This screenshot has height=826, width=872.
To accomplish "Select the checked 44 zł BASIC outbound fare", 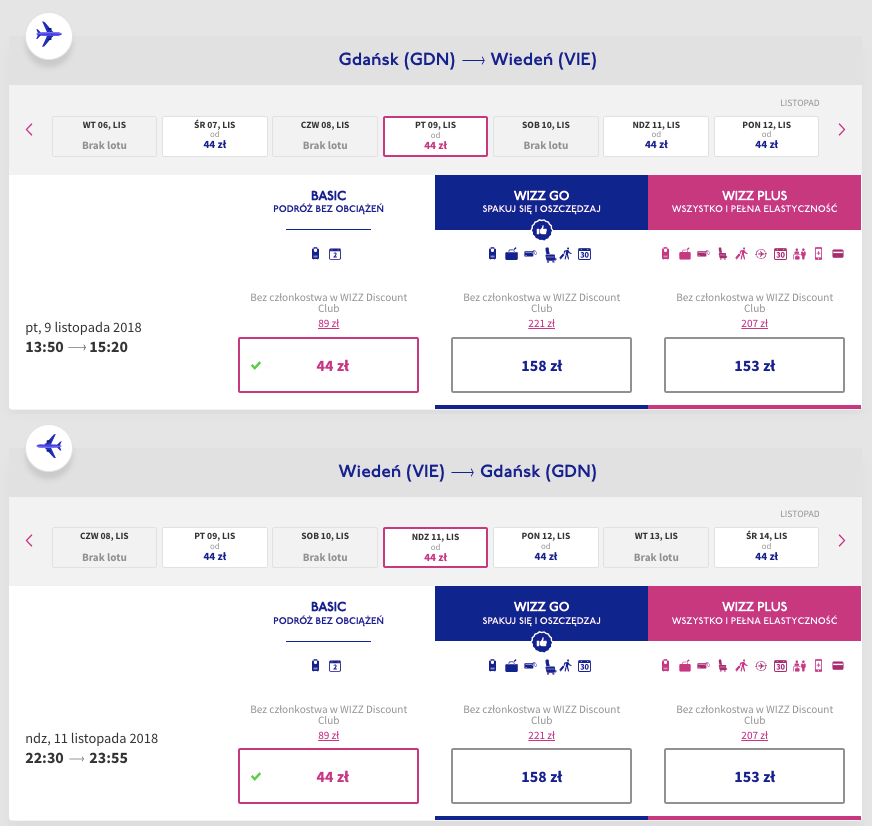I will pos(328,365).
